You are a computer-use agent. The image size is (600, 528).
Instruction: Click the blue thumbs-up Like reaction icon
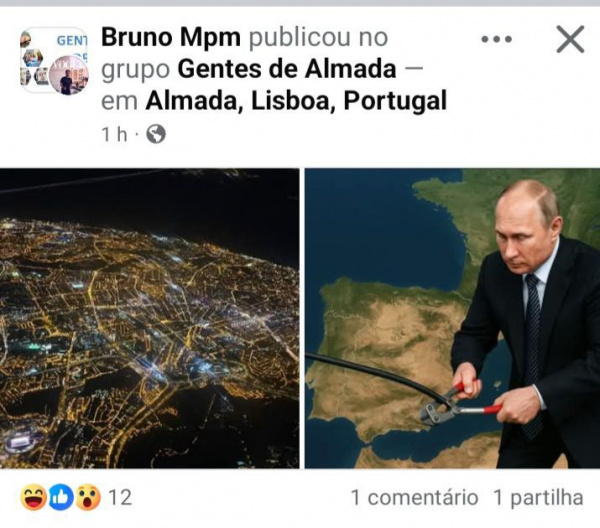61,497
